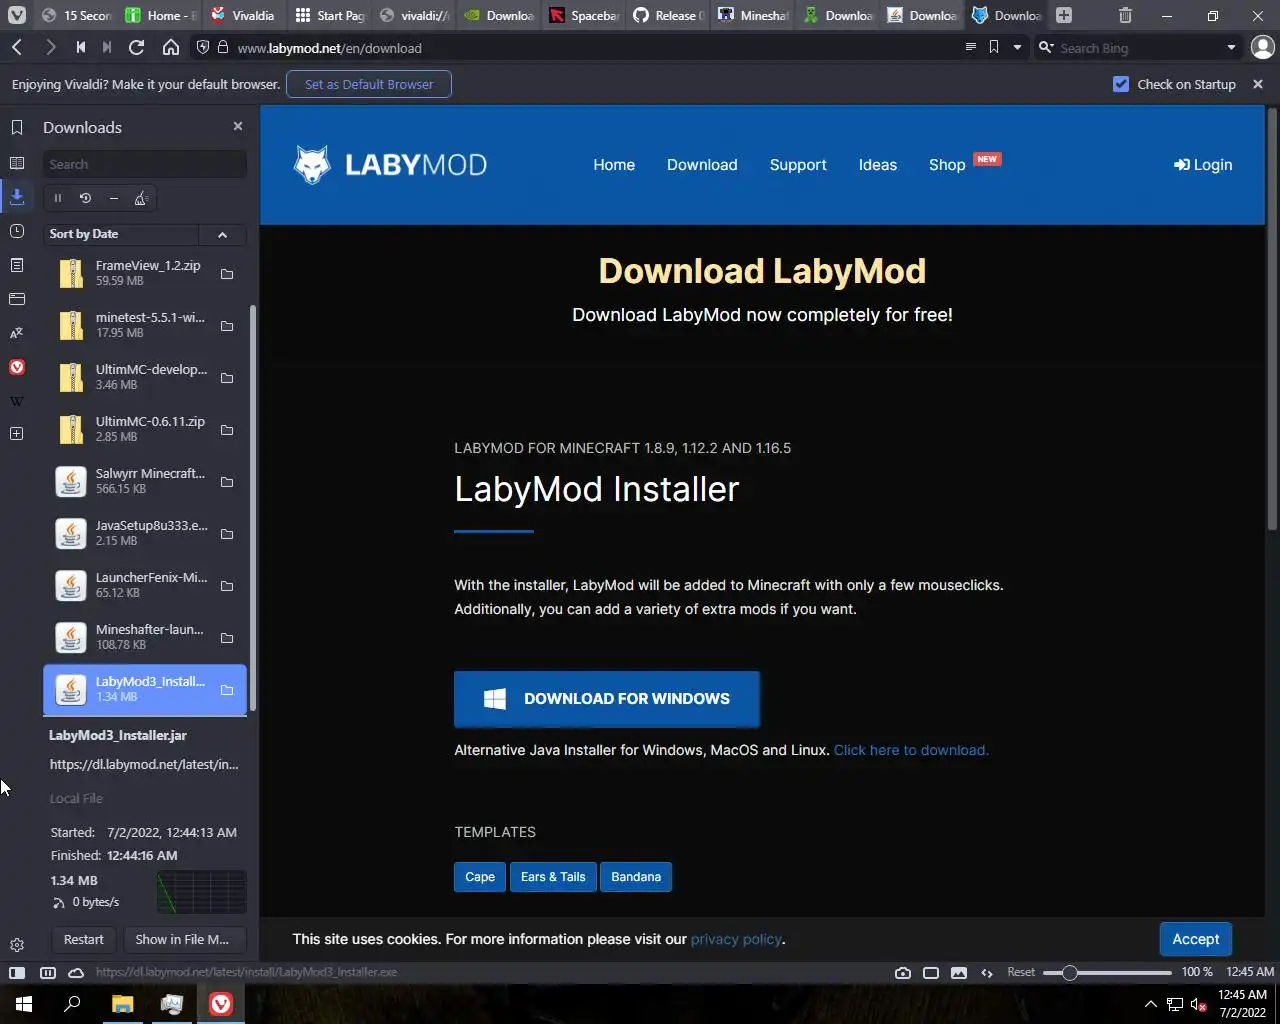
Task: Toggle panel visibility in status bar
Action: point(17,972)
